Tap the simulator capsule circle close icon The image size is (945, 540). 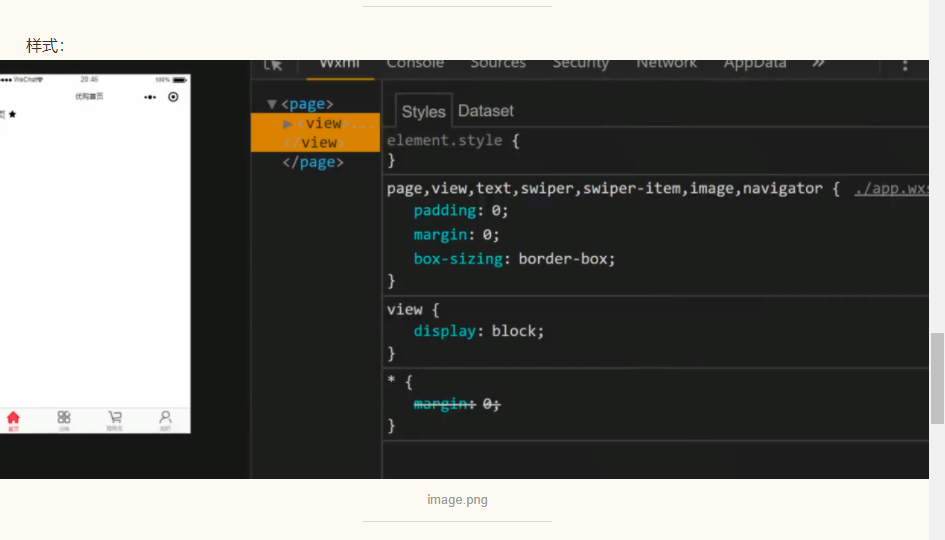click(x=173, y=97)
